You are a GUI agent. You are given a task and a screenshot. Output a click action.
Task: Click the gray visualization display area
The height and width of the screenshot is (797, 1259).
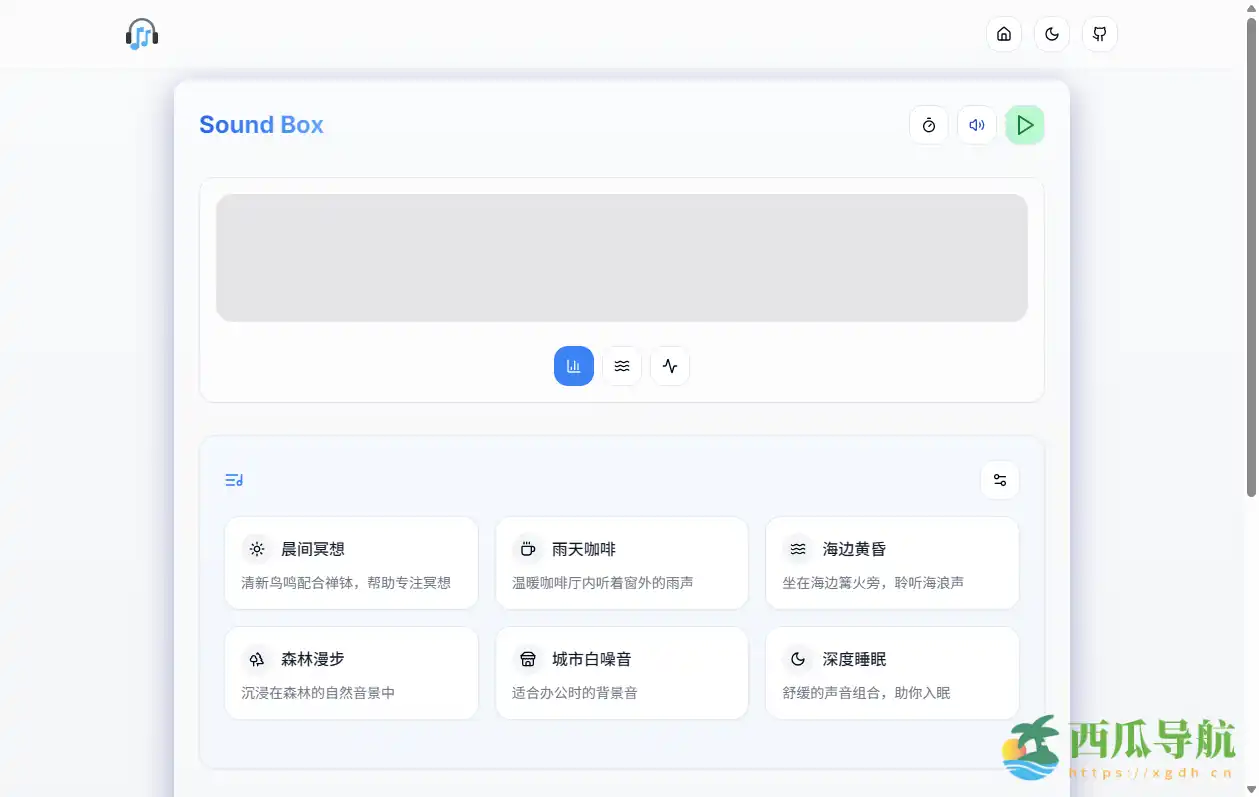(621, 257)
